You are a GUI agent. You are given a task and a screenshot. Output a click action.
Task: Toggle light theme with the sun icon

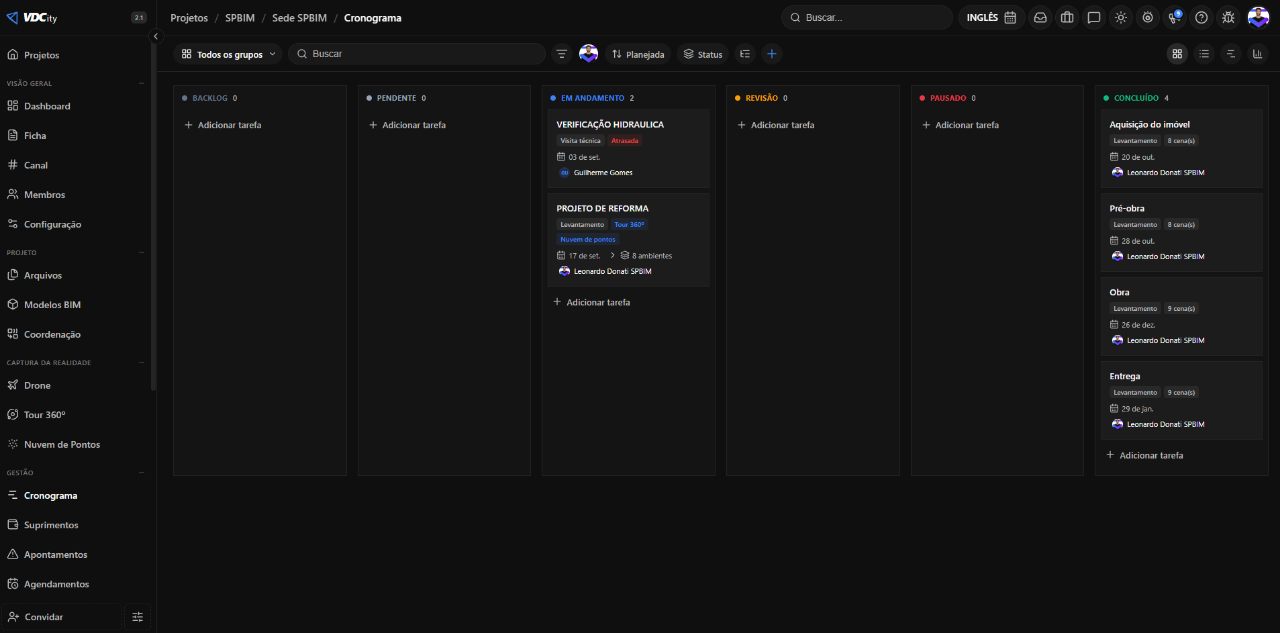point(1121,17)
